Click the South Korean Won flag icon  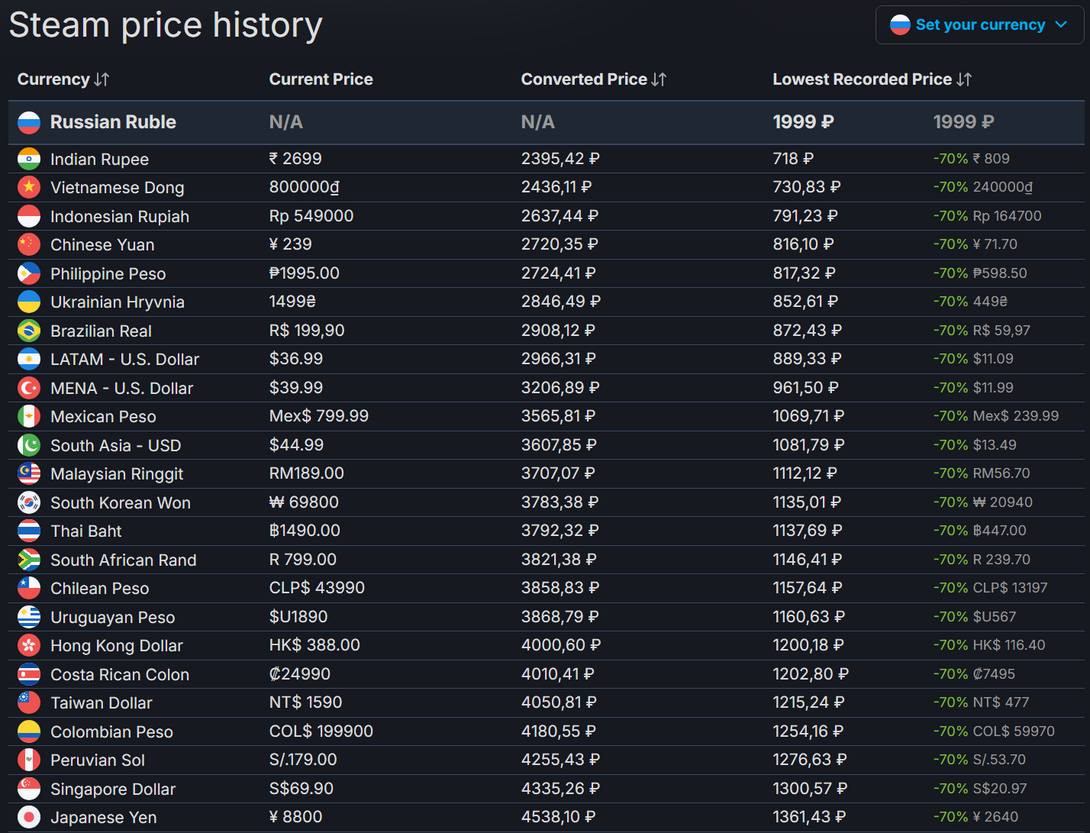[29, 503]
